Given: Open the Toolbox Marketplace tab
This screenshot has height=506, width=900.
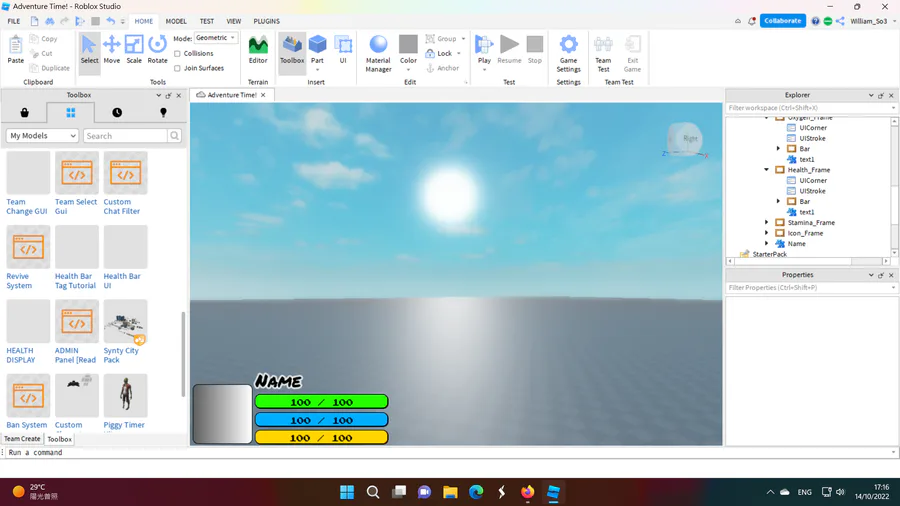Looking at the screenshot, I should 24,112.
